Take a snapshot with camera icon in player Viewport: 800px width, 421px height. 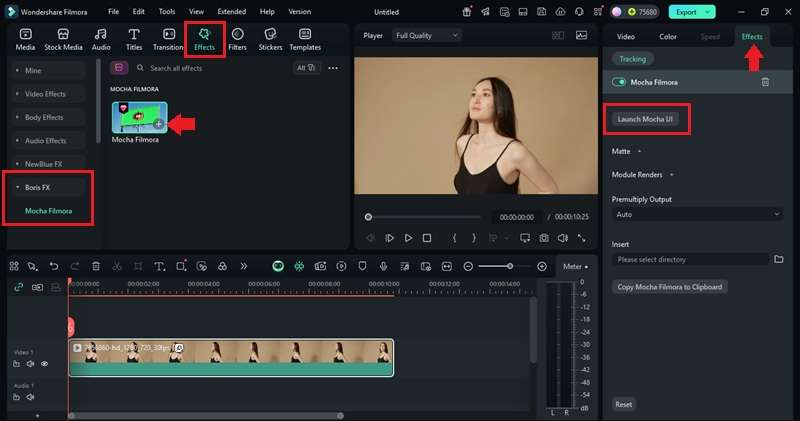(x=544, y=238)
